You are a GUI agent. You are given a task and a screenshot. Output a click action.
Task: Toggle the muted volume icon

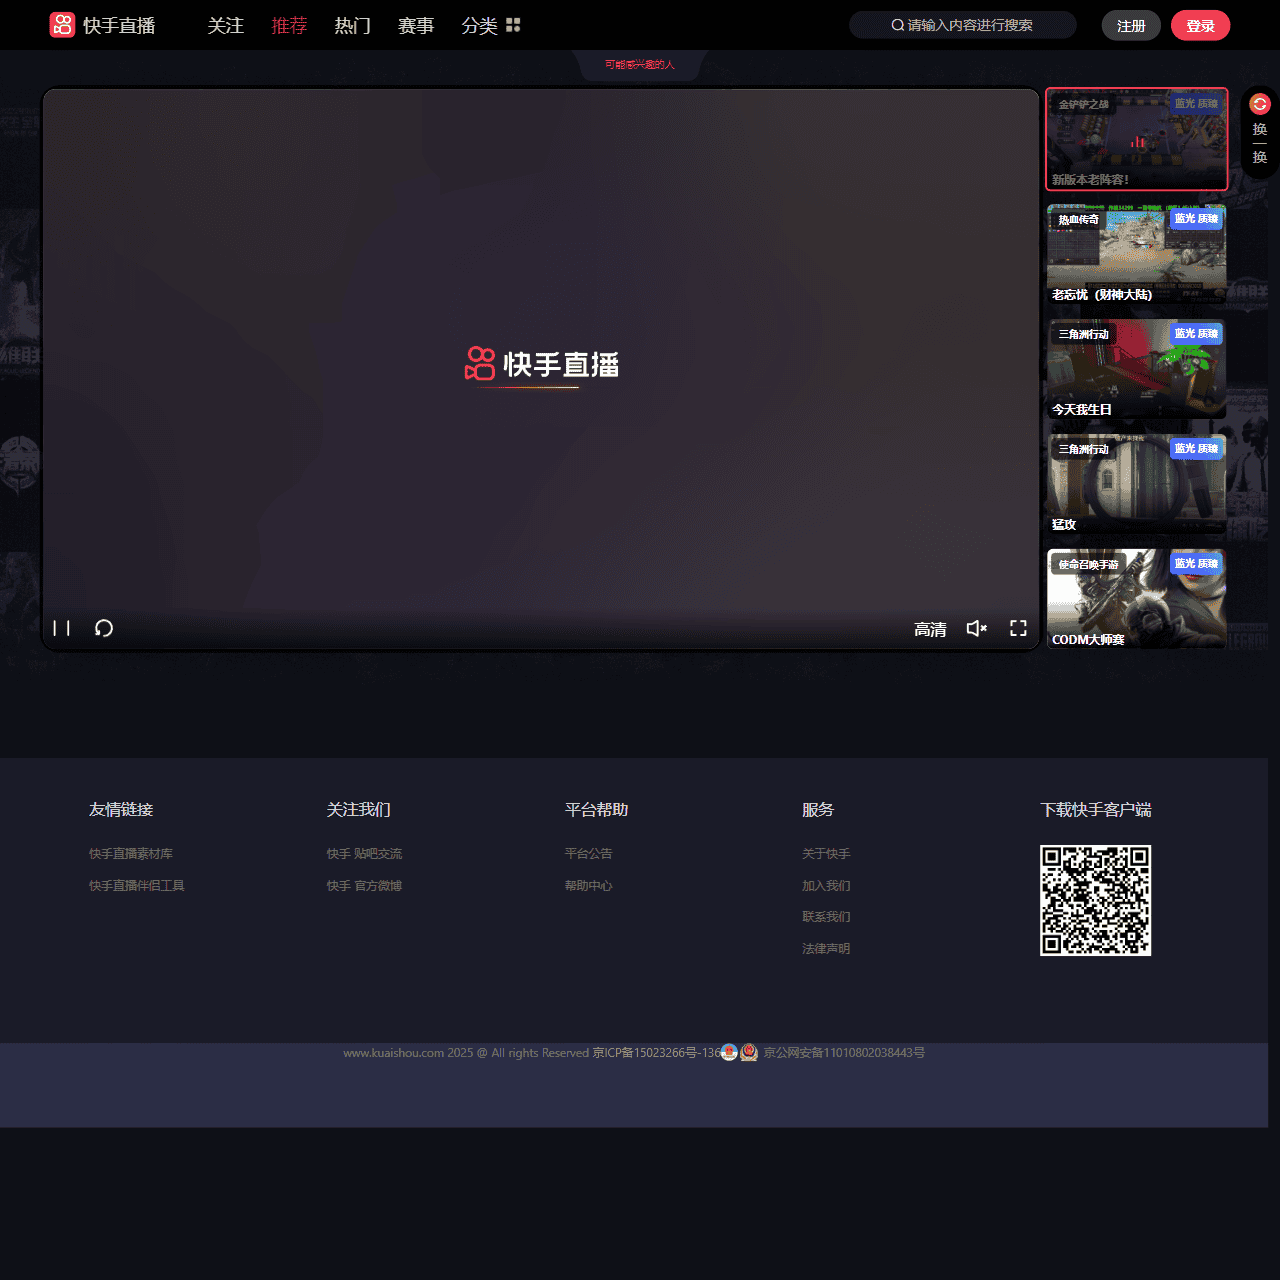tap(976, 628)
